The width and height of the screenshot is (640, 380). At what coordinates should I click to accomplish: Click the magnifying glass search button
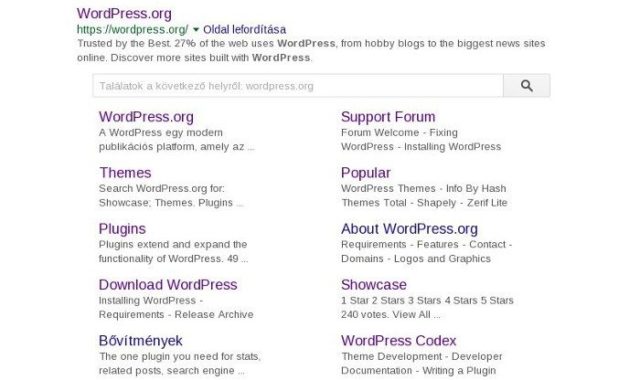(526, 86)
